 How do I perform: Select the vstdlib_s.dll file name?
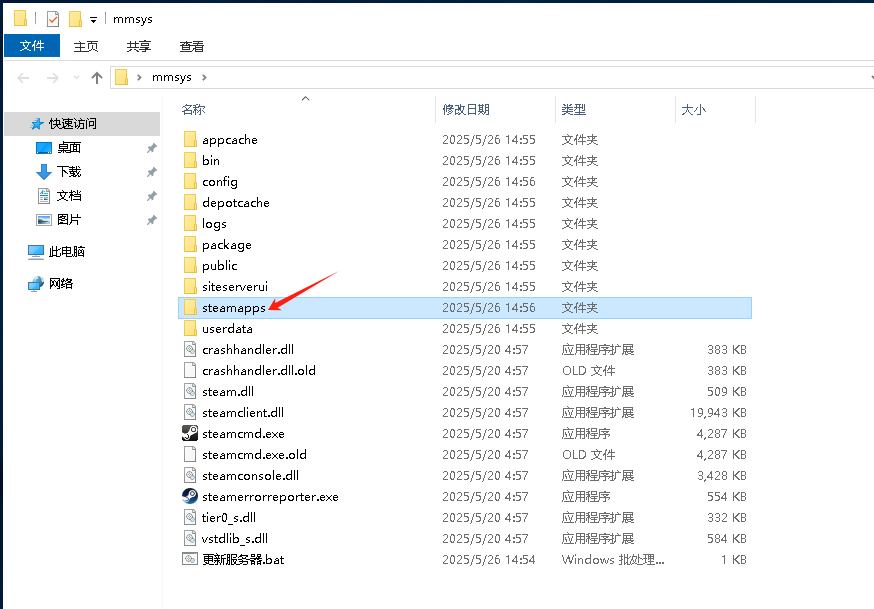click(235, 538)
